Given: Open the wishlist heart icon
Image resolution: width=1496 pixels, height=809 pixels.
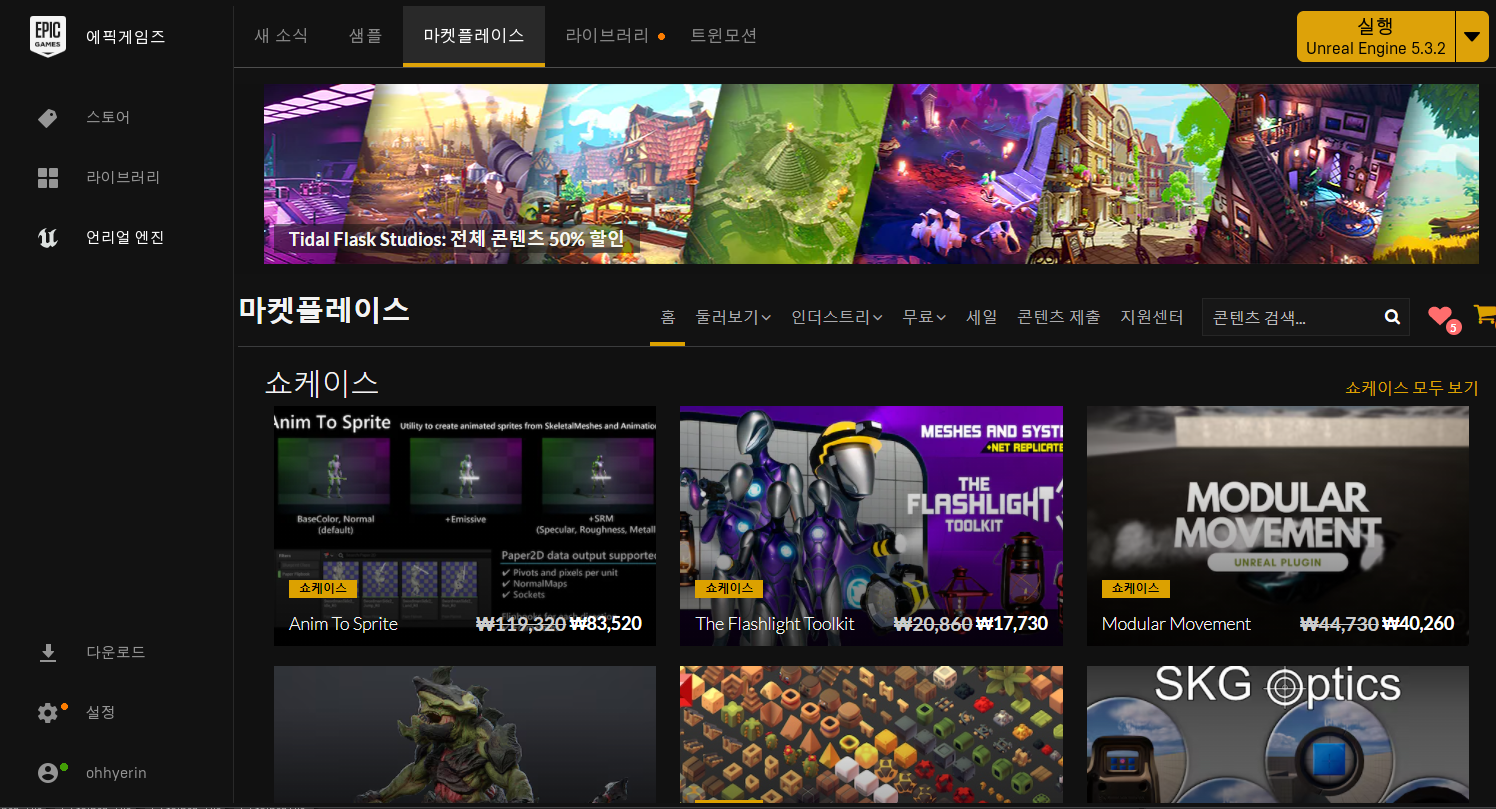Looking at the screenshot, I should click(1439, 316).
